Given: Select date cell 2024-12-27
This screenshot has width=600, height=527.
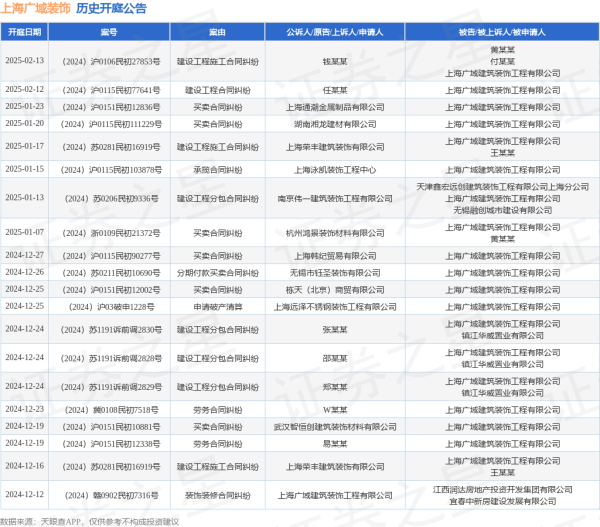Looking at the screenshot, I should 24,255.
